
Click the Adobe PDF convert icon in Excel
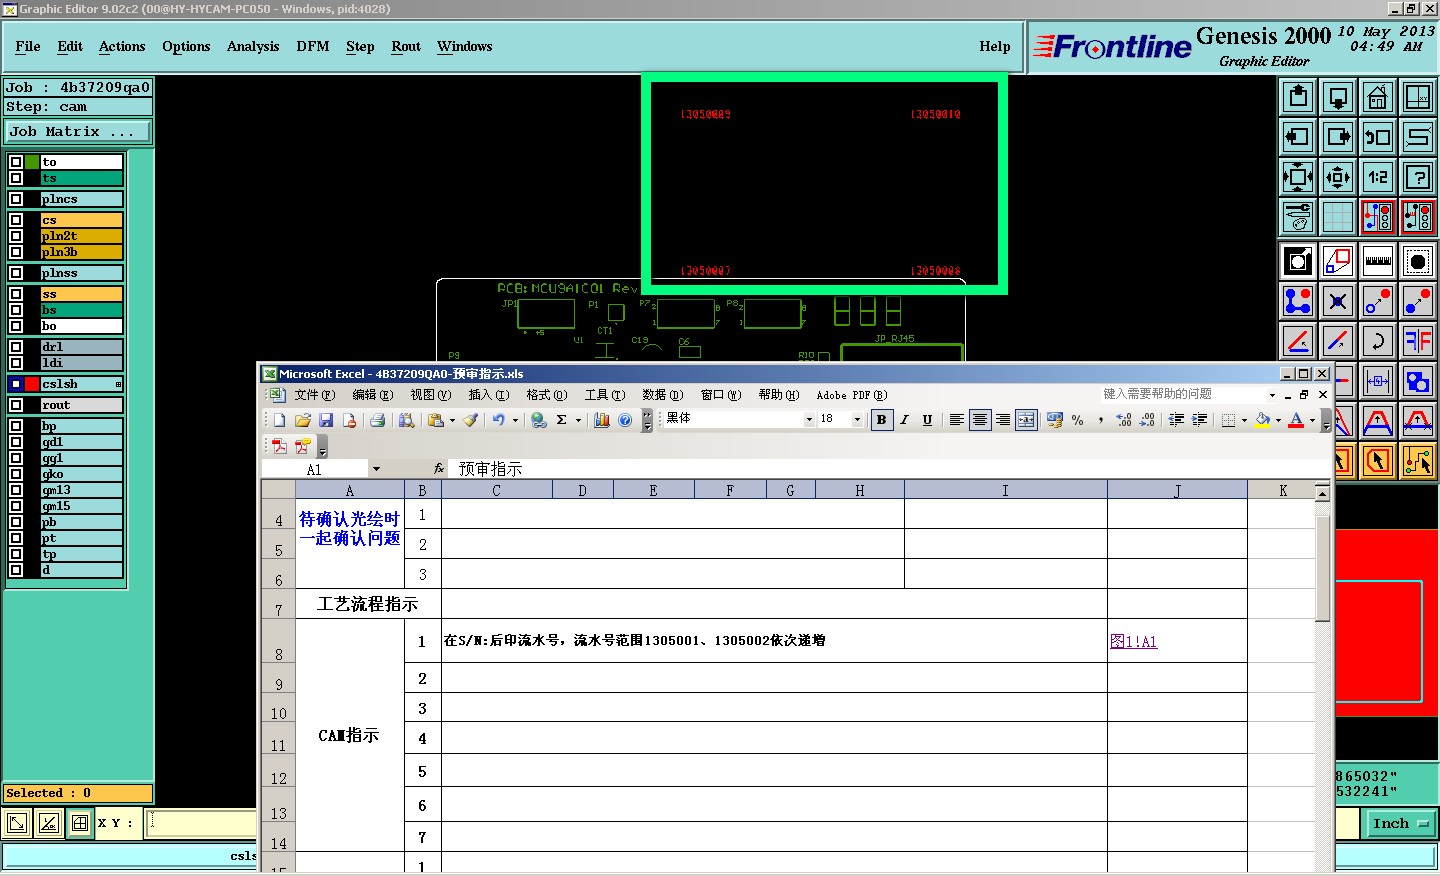coord(280,446)
